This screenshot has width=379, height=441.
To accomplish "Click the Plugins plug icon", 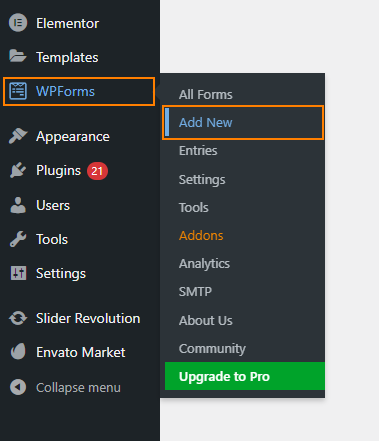I will (18, 170).
